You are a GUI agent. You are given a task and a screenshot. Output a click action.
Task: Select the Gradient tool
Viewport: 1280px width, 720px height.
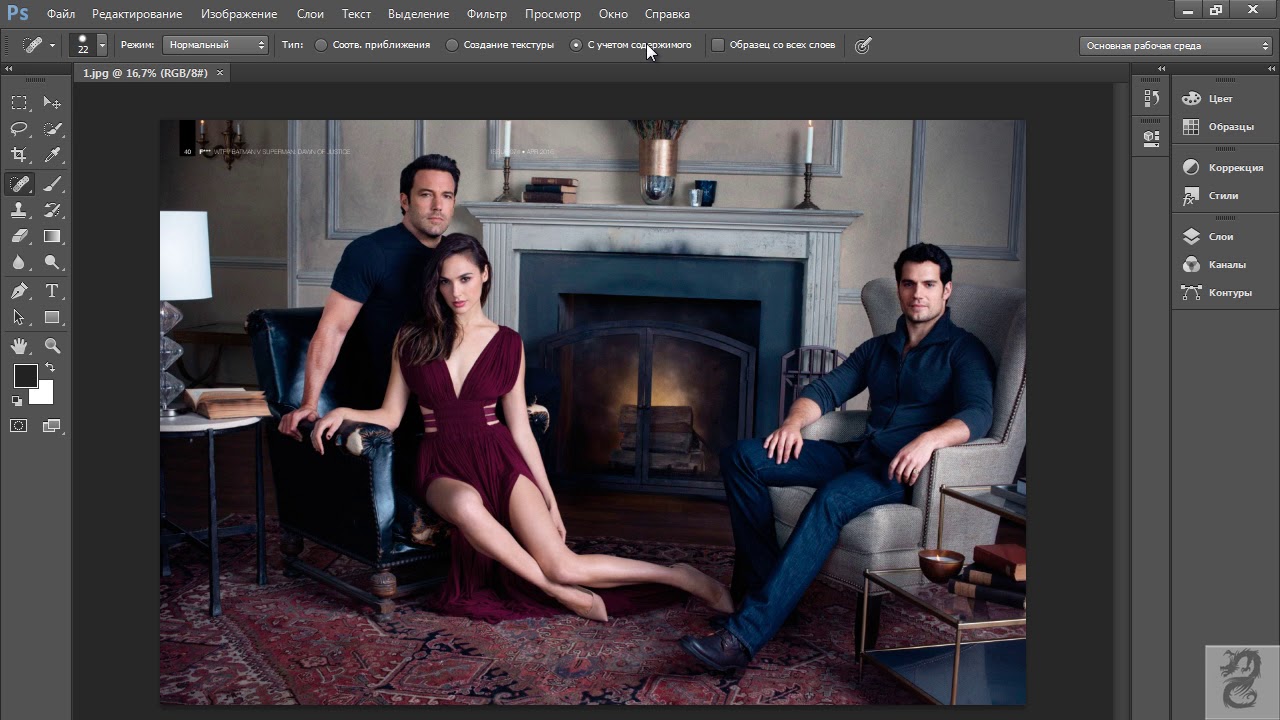(x=52, y=237)
